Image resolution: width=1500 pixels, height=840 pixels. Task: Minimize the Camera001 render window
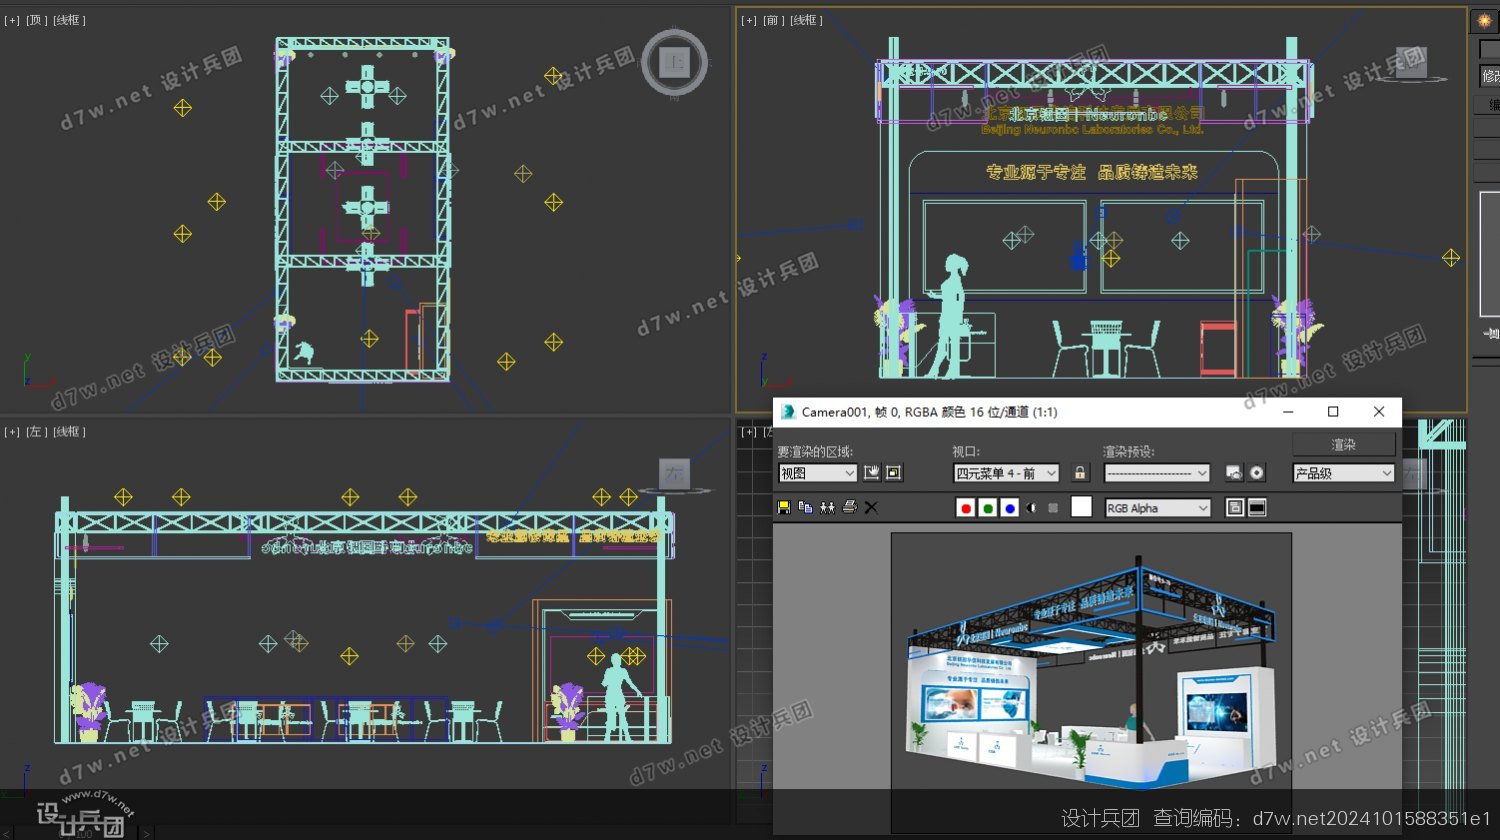(1288, 412)
